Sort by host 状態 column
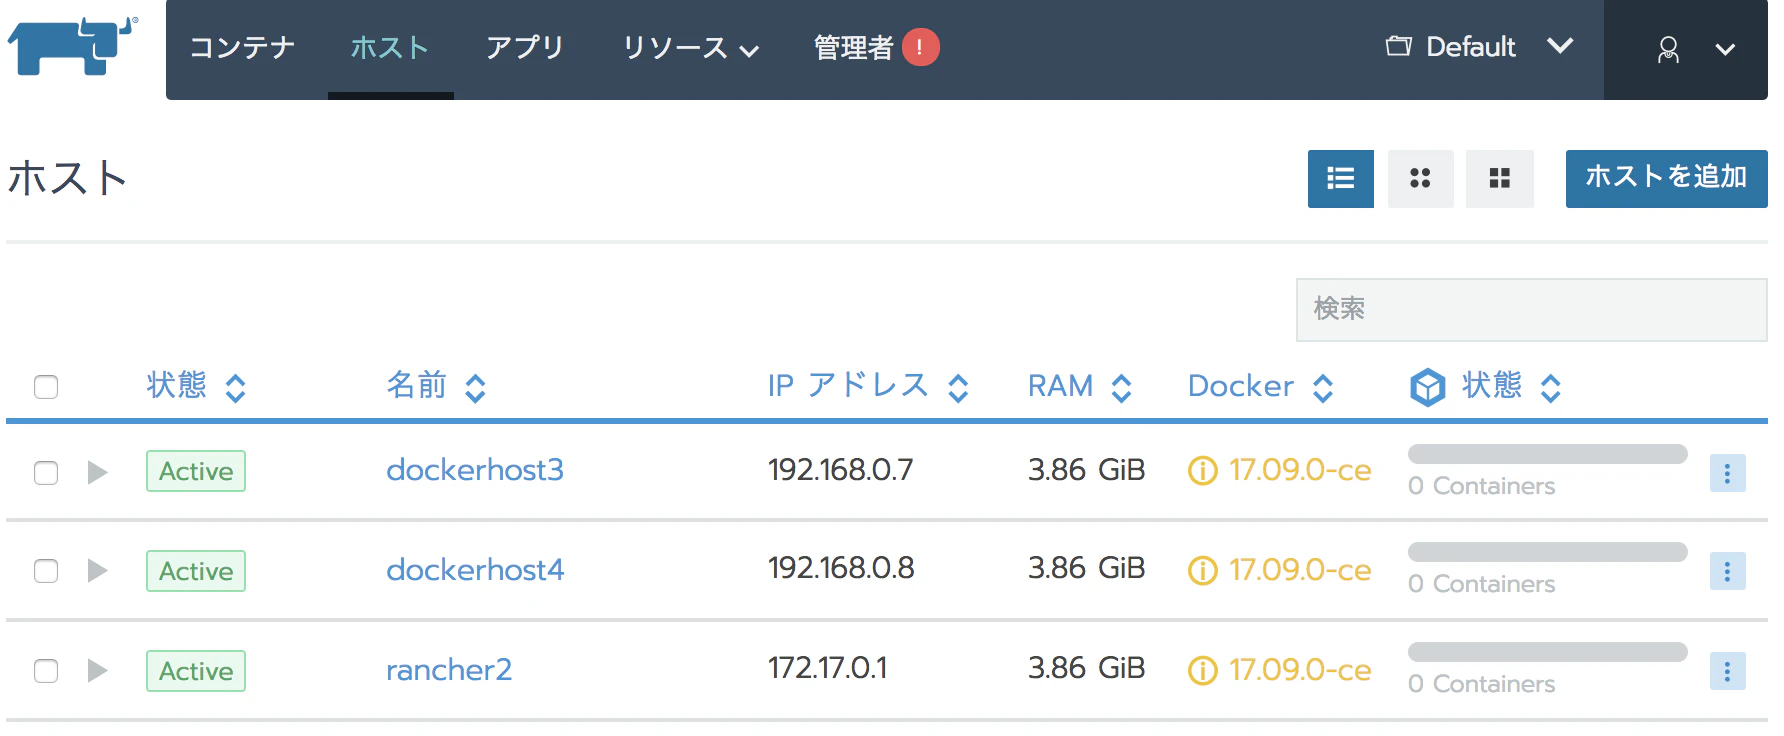This screenshot has height=736, width=1784. click(x=196, y=386)
